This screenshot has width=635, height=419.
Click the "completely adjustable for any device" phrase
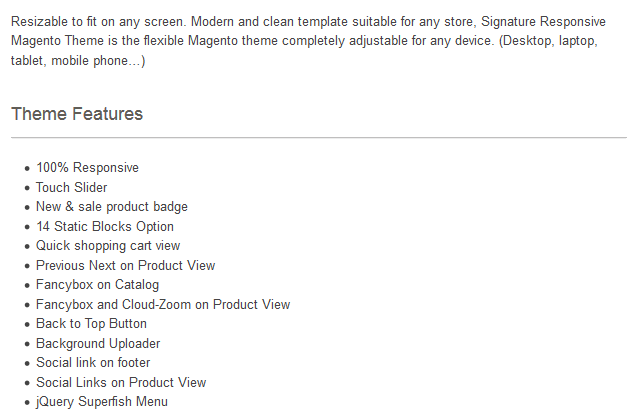click(x=387, y=42)
